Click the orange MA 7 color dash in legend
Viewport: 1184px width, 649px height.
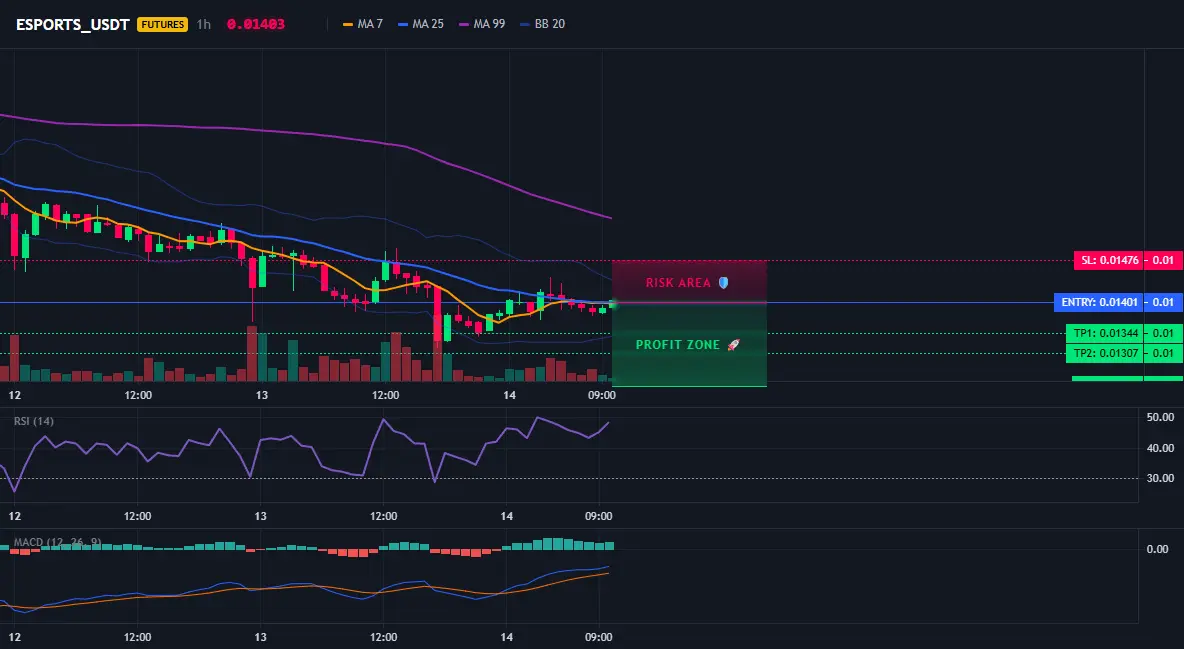(348, 24)
